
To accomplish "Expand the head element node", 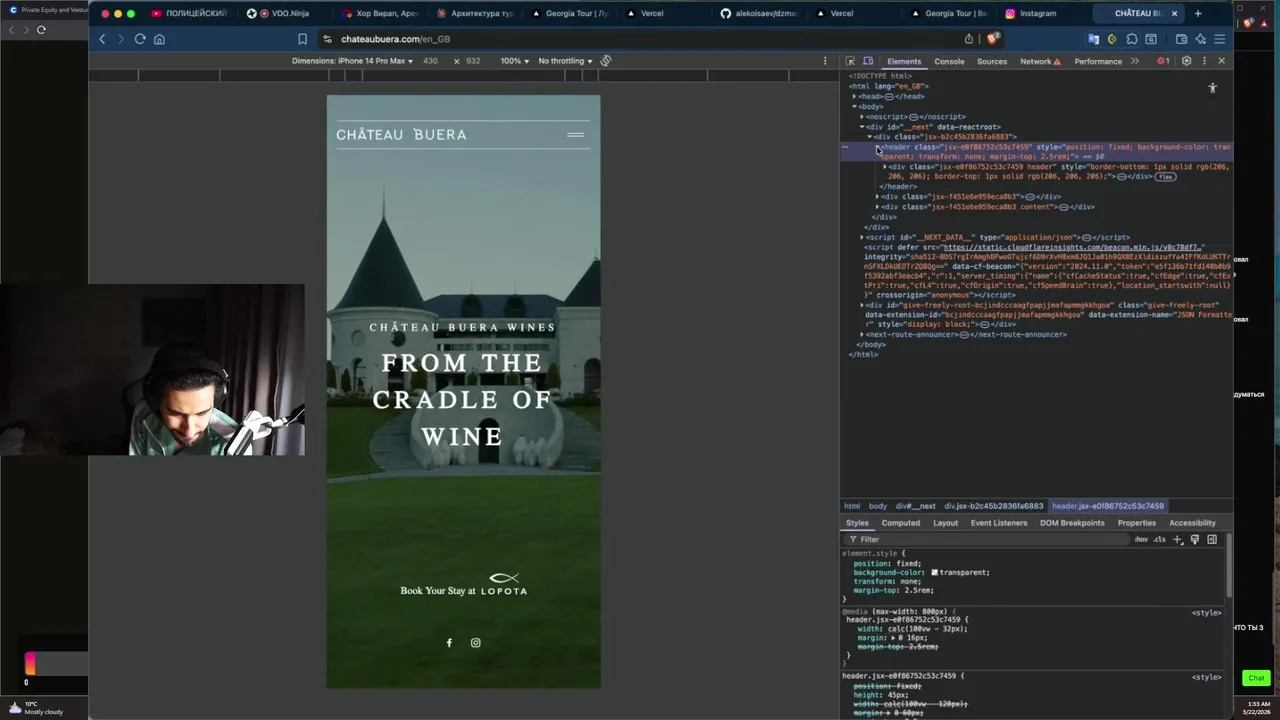I will click(x=854, y=97).
